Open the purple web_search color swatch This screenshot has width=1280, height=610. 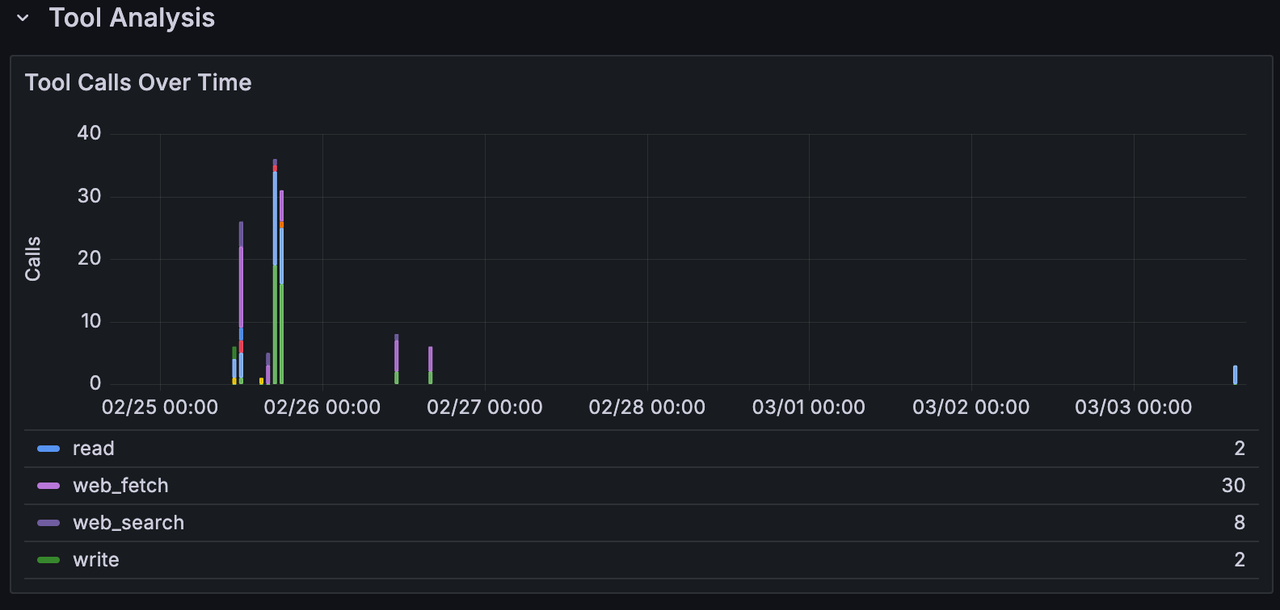click(x=48, y=523)
